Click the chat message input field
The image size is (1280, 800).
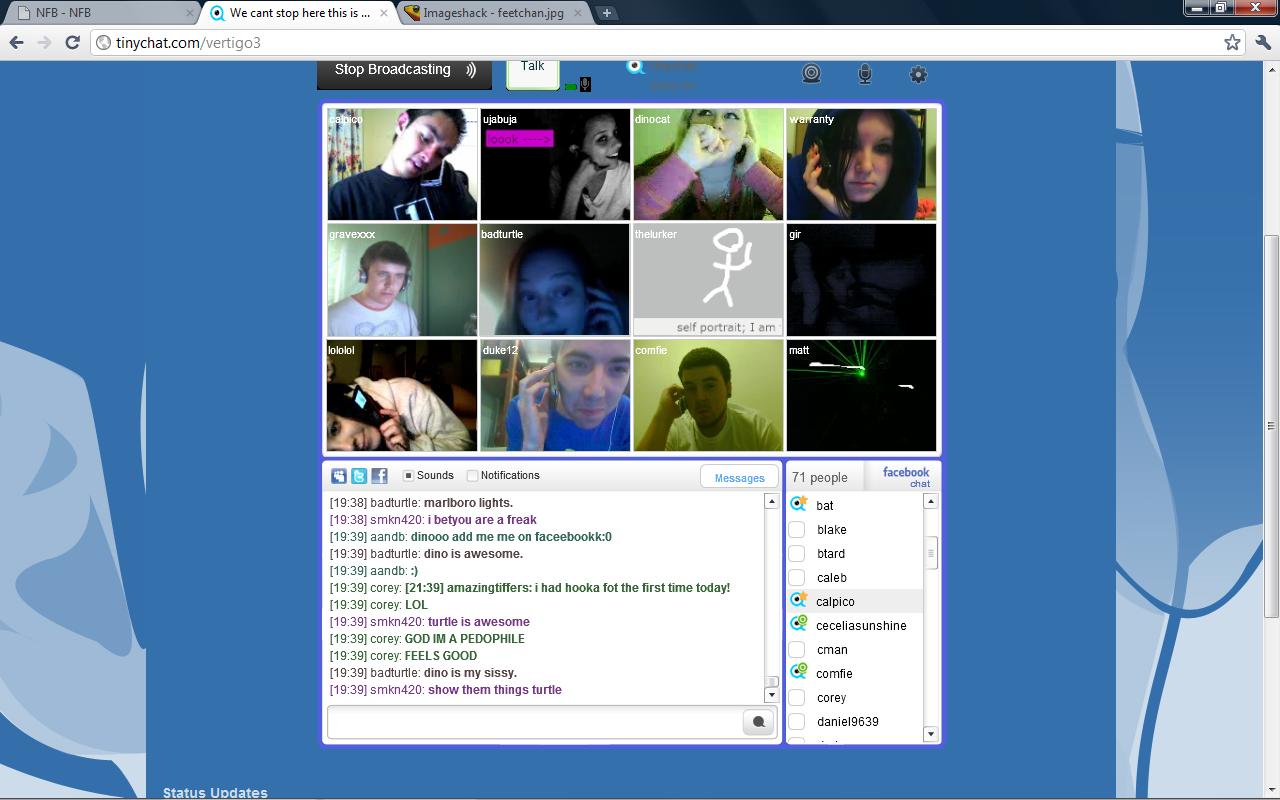click(535, 722)
